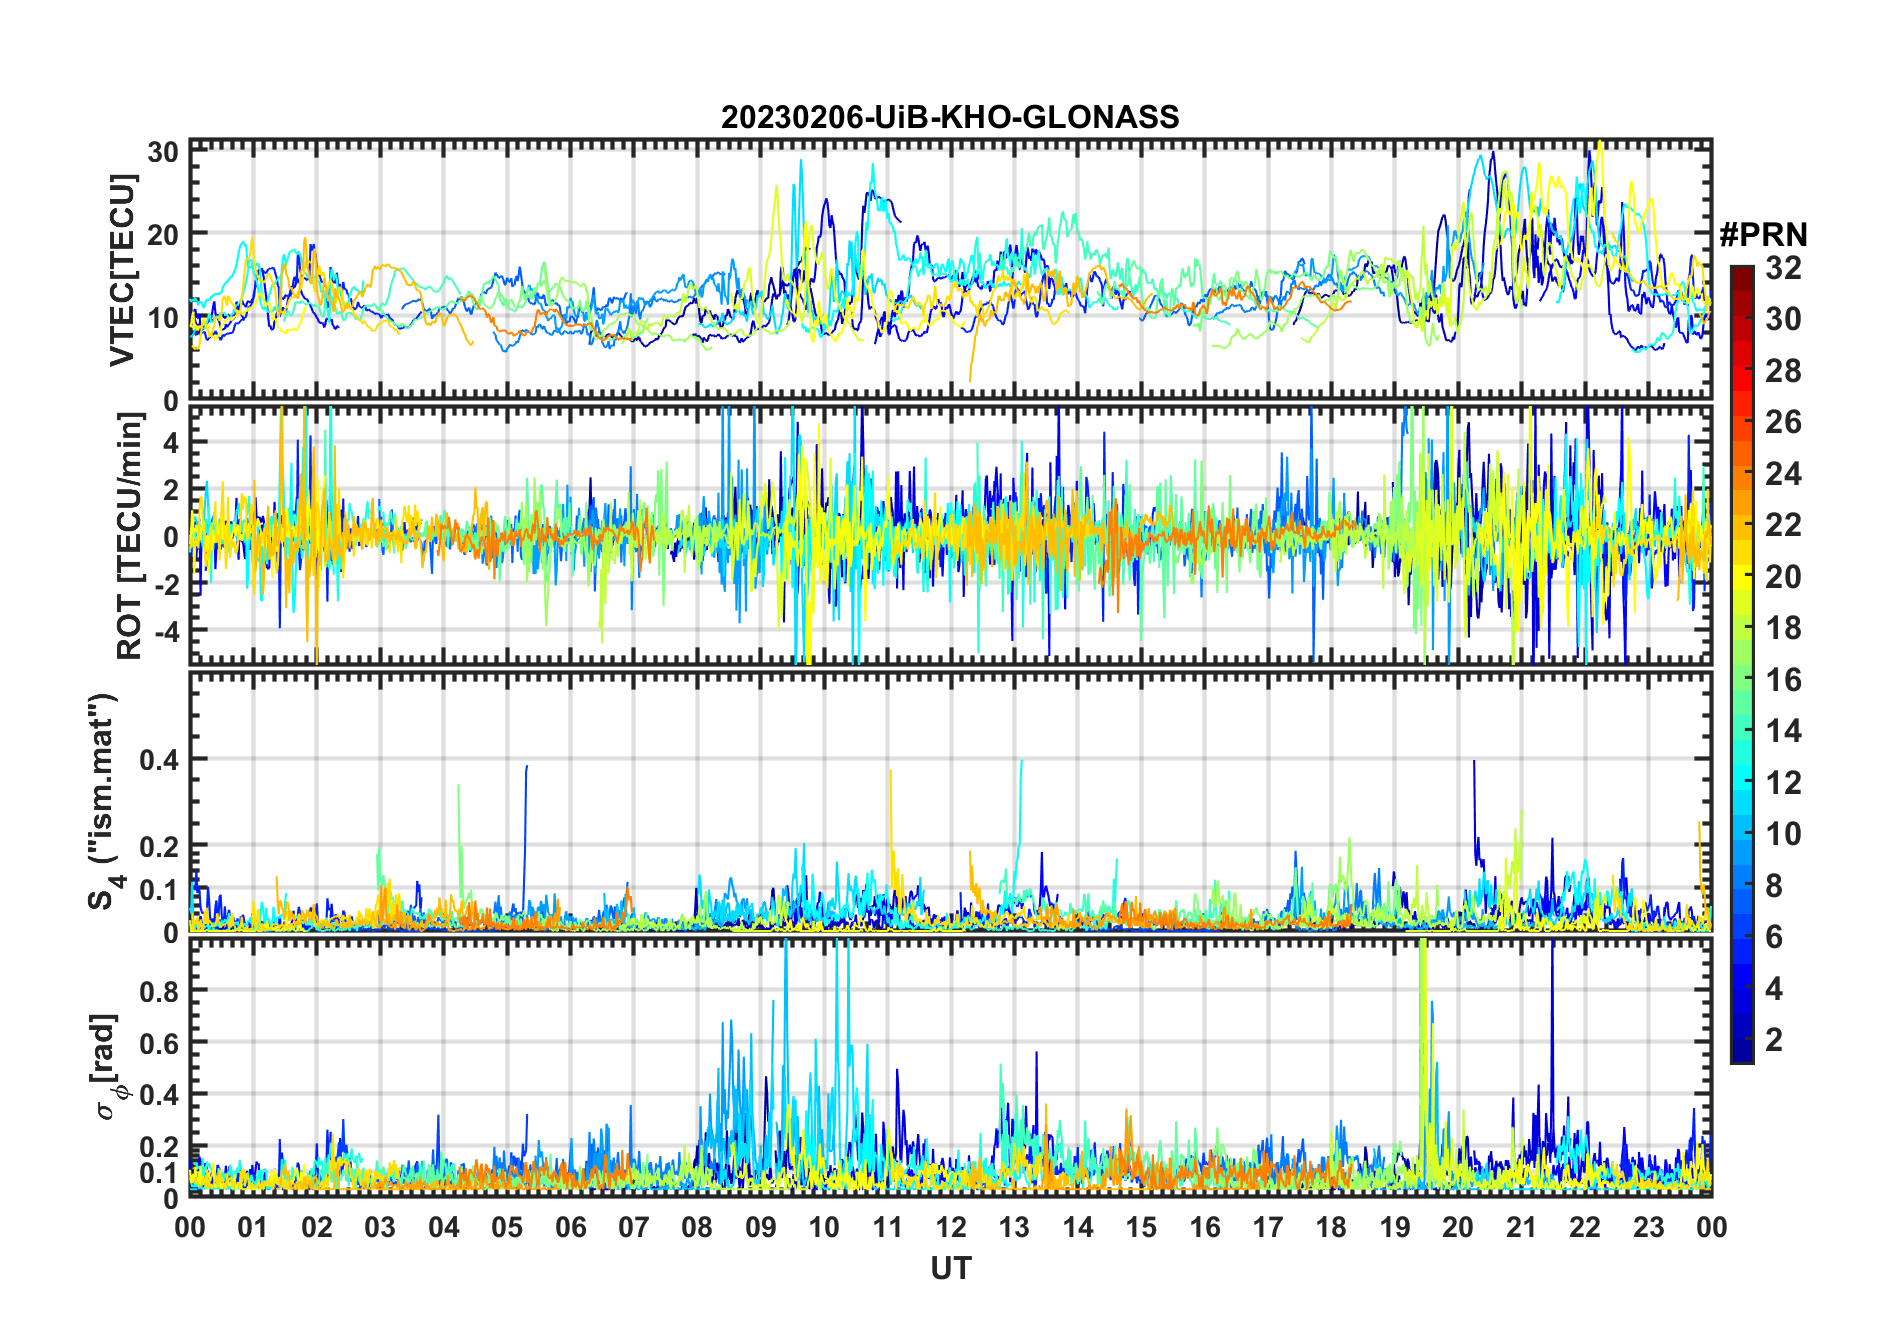1902x1330 pixels.
Task: Click the sigma-phi [rad] y-axis label
Action: point(106,1066)
